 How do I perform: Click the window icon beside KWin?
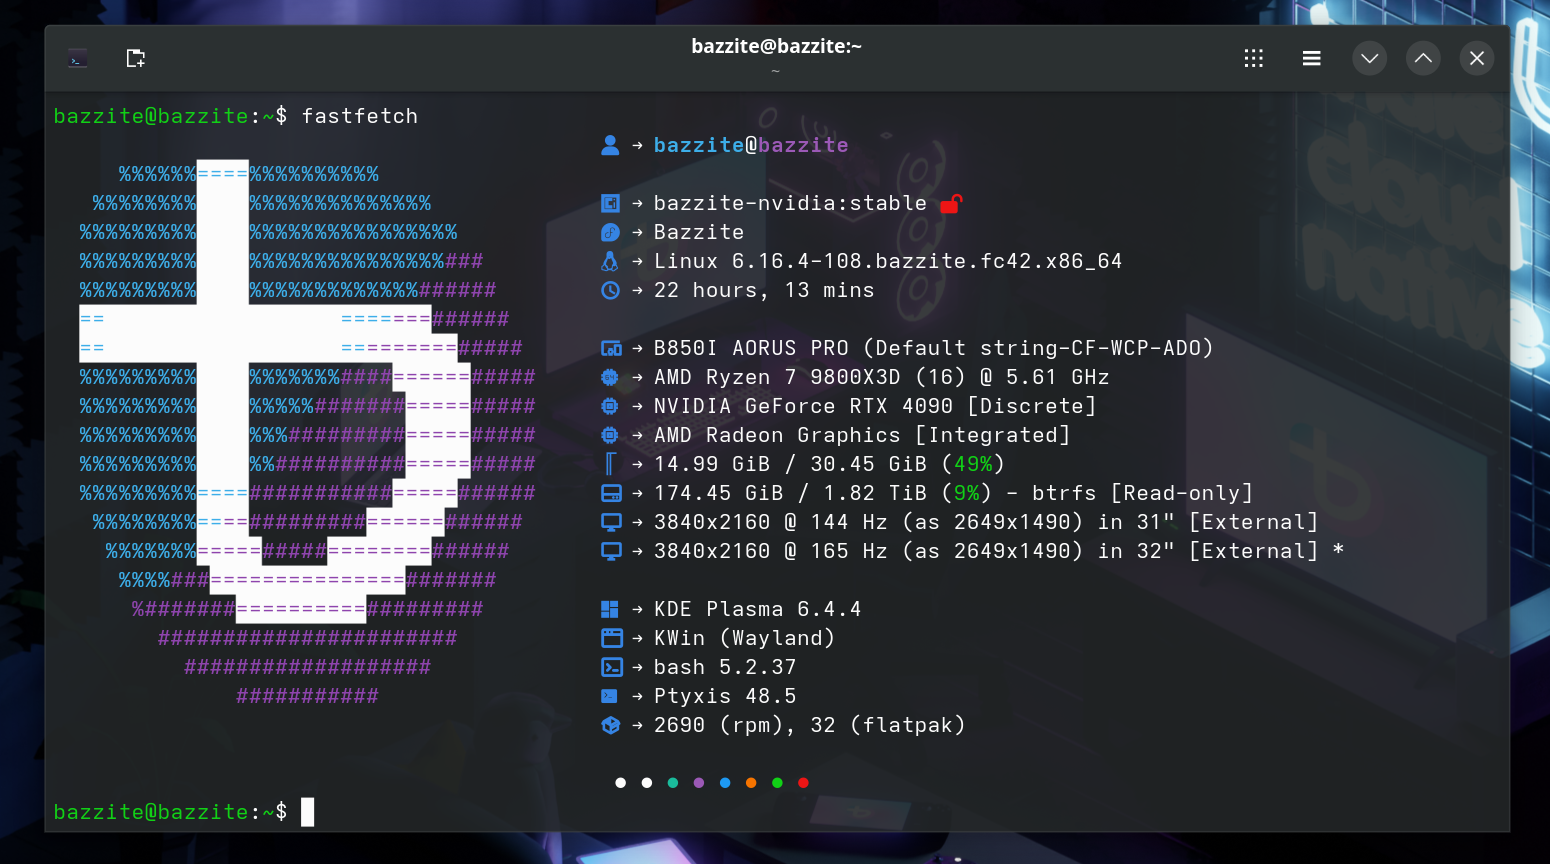point(611,638)
